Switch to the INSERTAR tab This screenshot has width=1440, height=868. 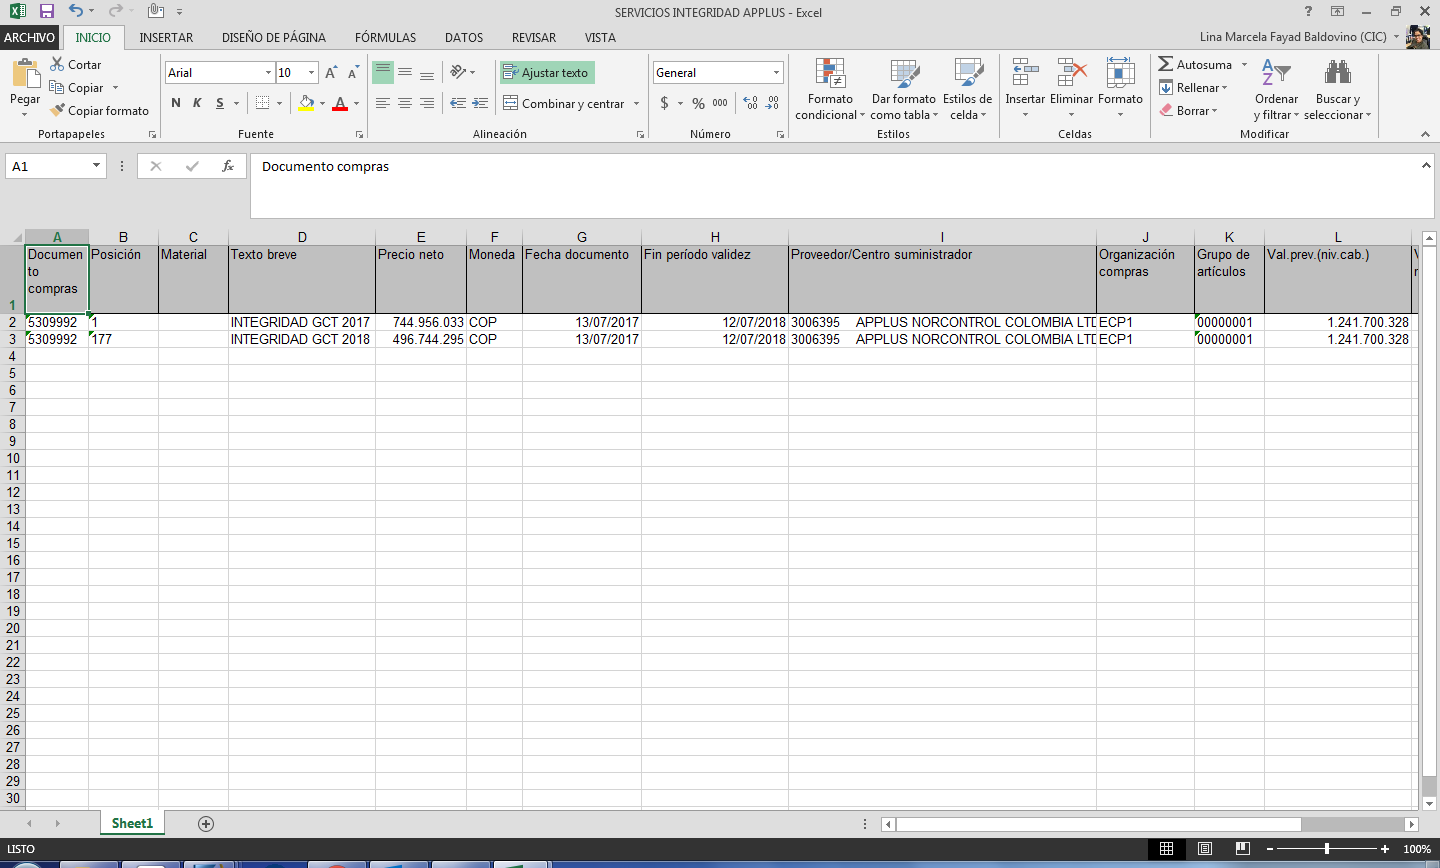(x=166, y=37)
